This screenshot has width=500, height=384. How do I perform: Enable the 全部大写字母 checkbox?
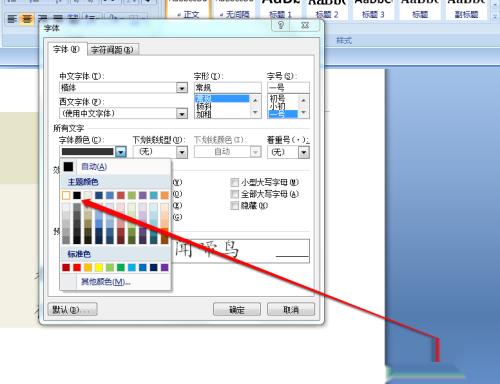235,194
